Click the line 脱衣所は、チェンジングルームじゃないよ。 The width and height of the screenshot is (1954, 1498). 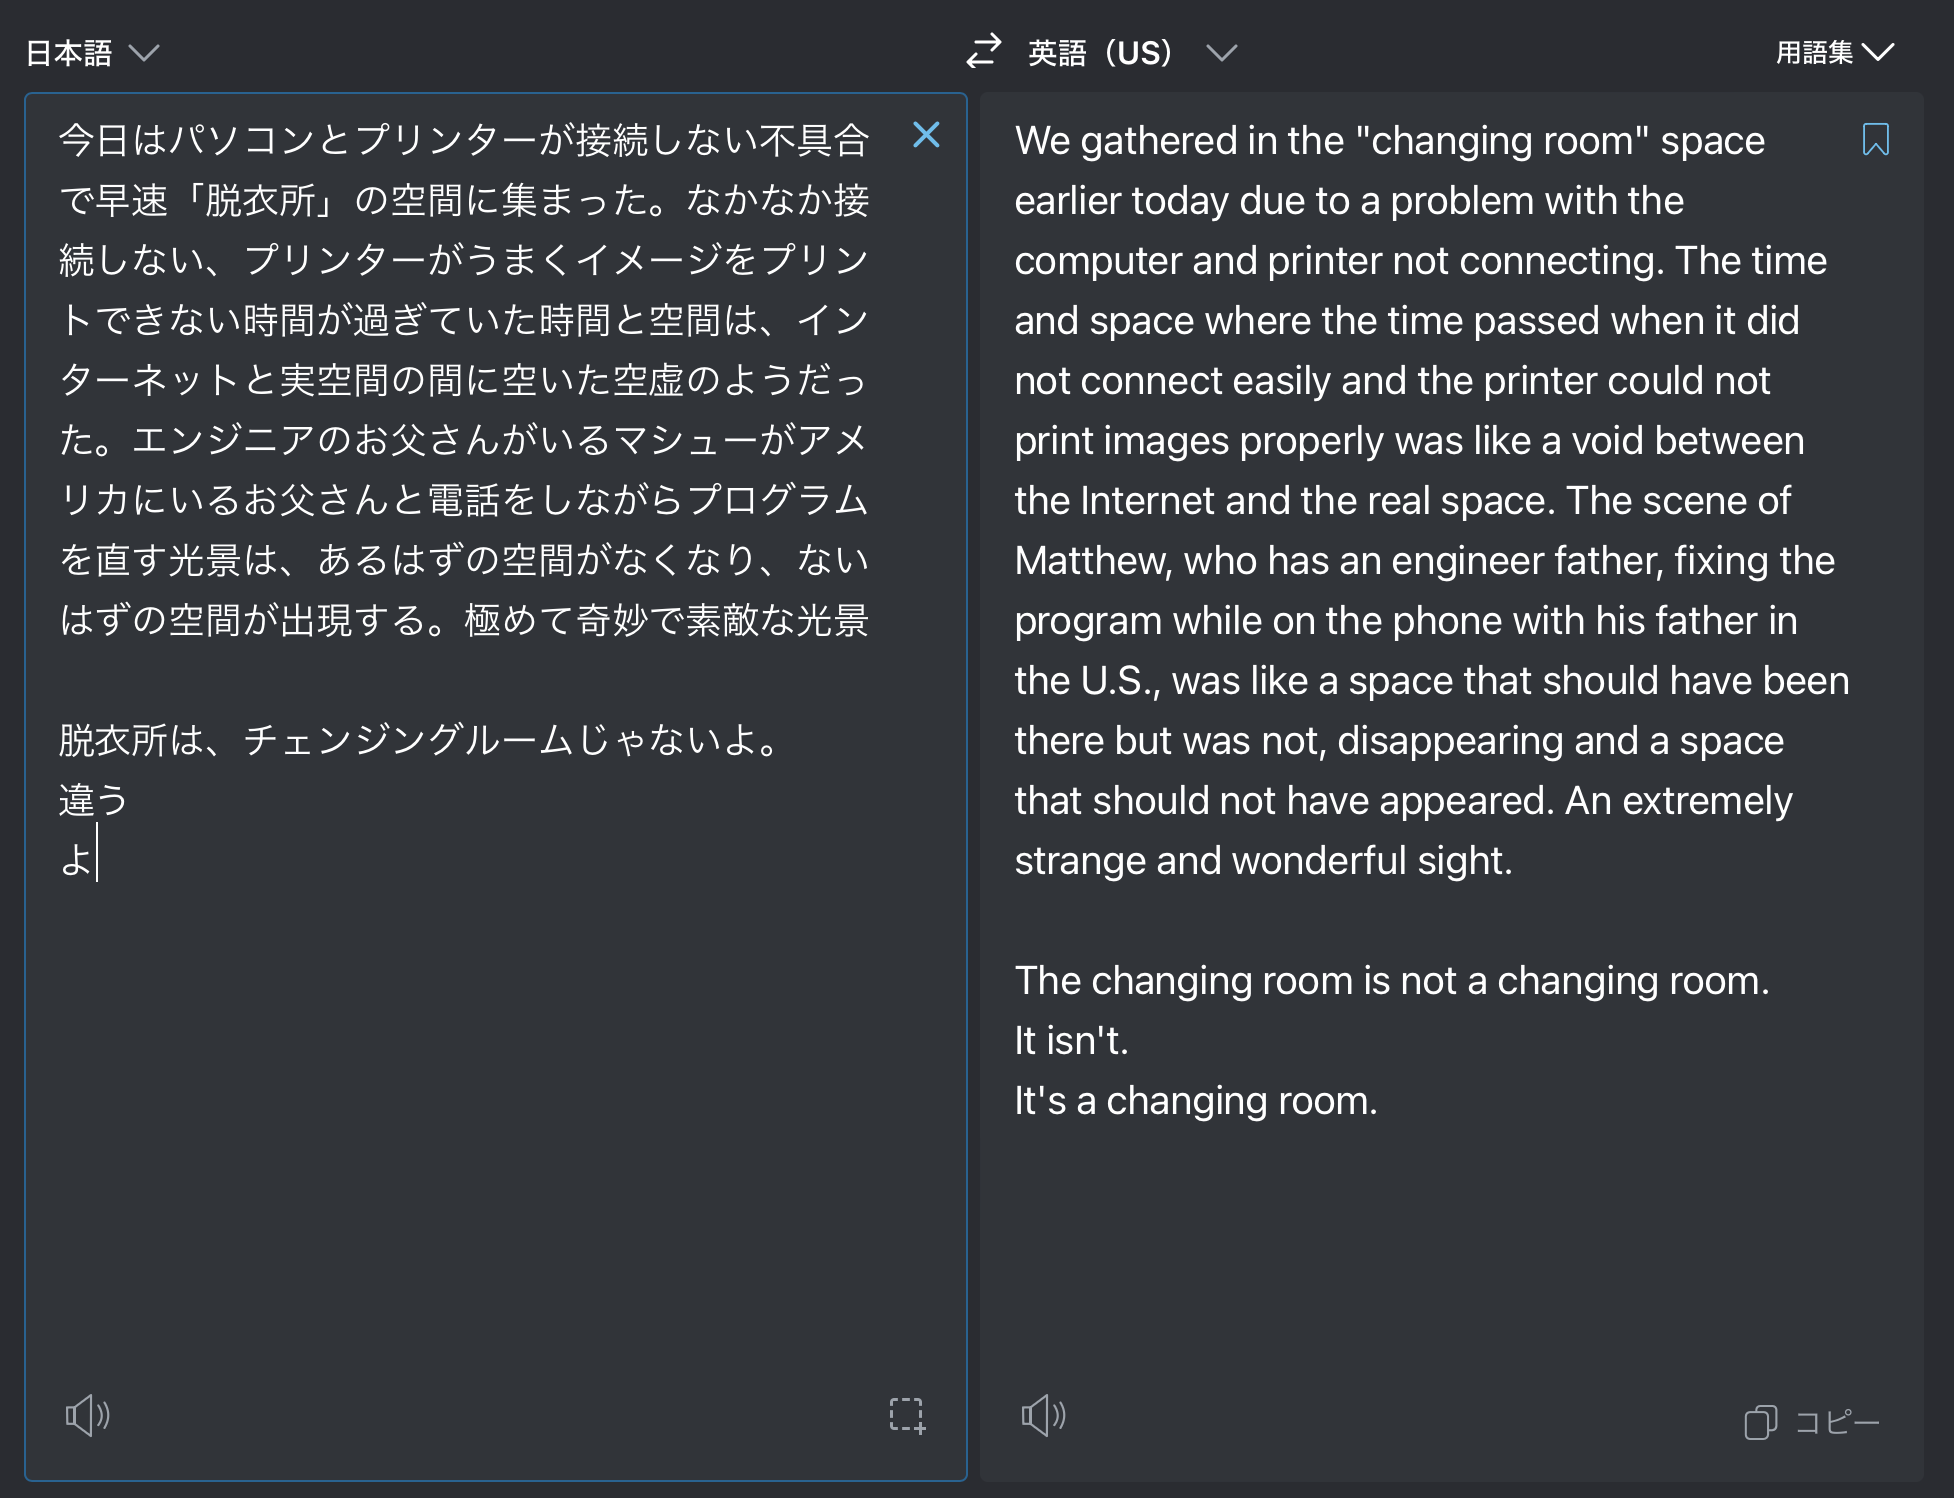point(420,740)
